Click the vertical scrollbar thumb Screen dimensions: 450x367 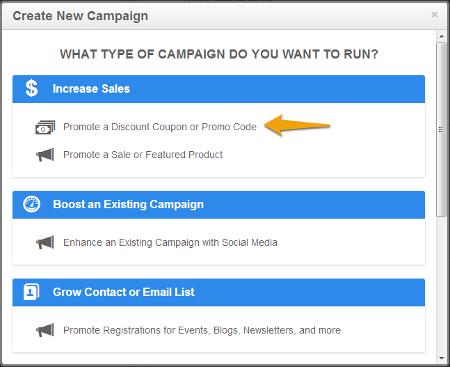(442, 129)
